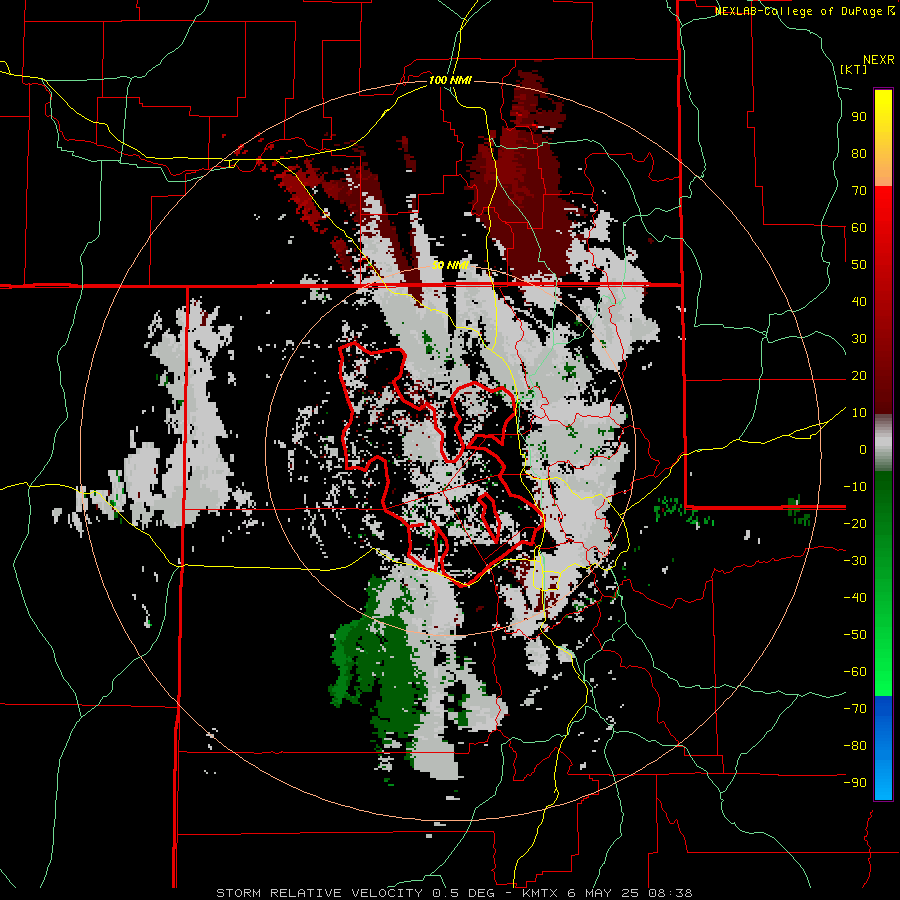Click the -80 value on the velocity scale

point(855,746)
